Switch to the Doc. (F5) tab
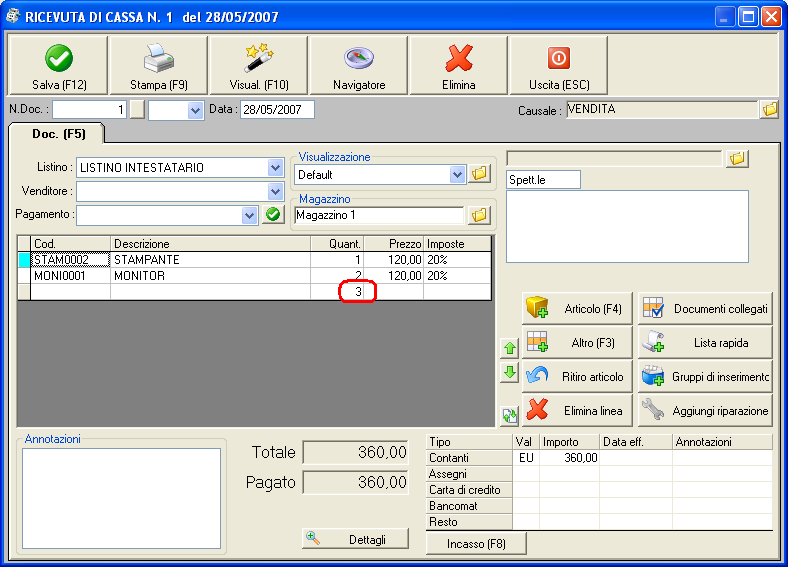The image size is (788, 567). coord(57,134)
